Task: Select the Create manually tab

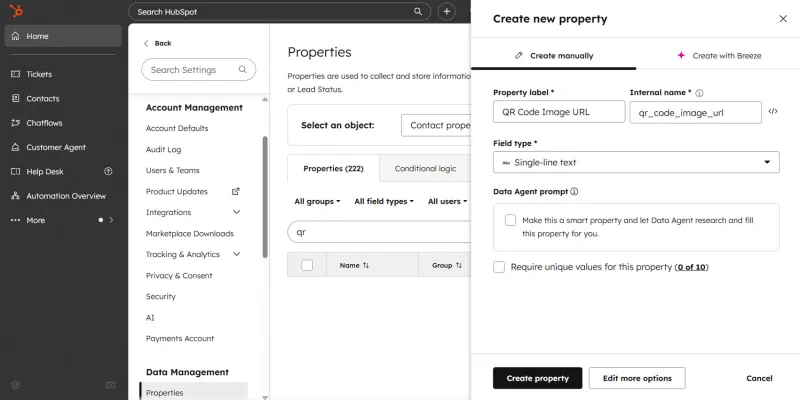Action: click(x=554, y=56)
